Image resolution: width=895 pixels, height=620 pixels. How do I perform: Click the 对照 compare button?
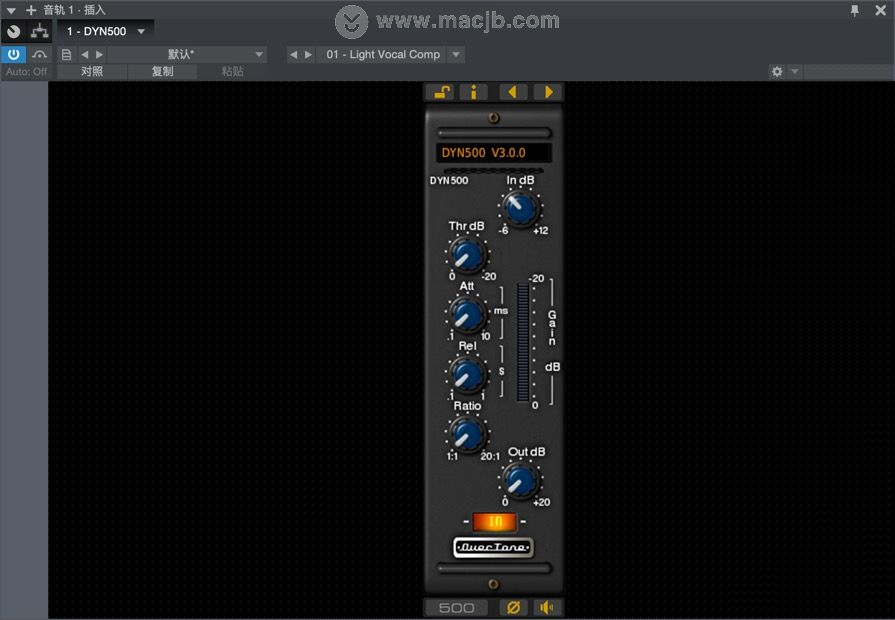point(92,72)
